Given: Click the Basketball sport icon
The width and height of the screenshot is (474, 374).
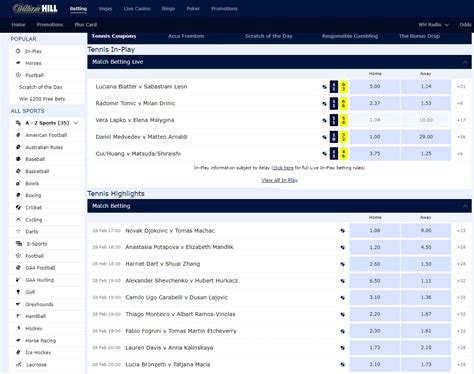Looking at the screenshot, I should tap(18, 171).
